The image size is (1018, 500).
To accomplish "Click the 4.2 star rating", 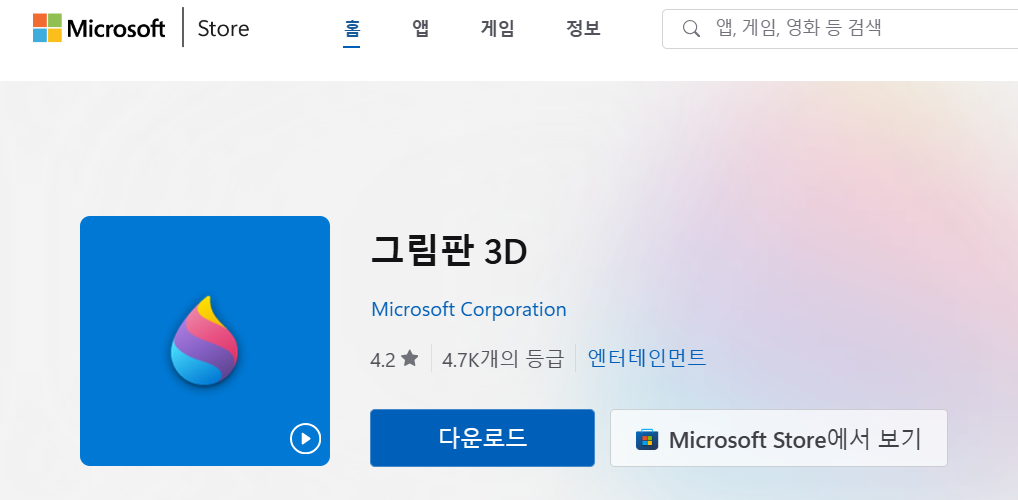I will point(394,359).
